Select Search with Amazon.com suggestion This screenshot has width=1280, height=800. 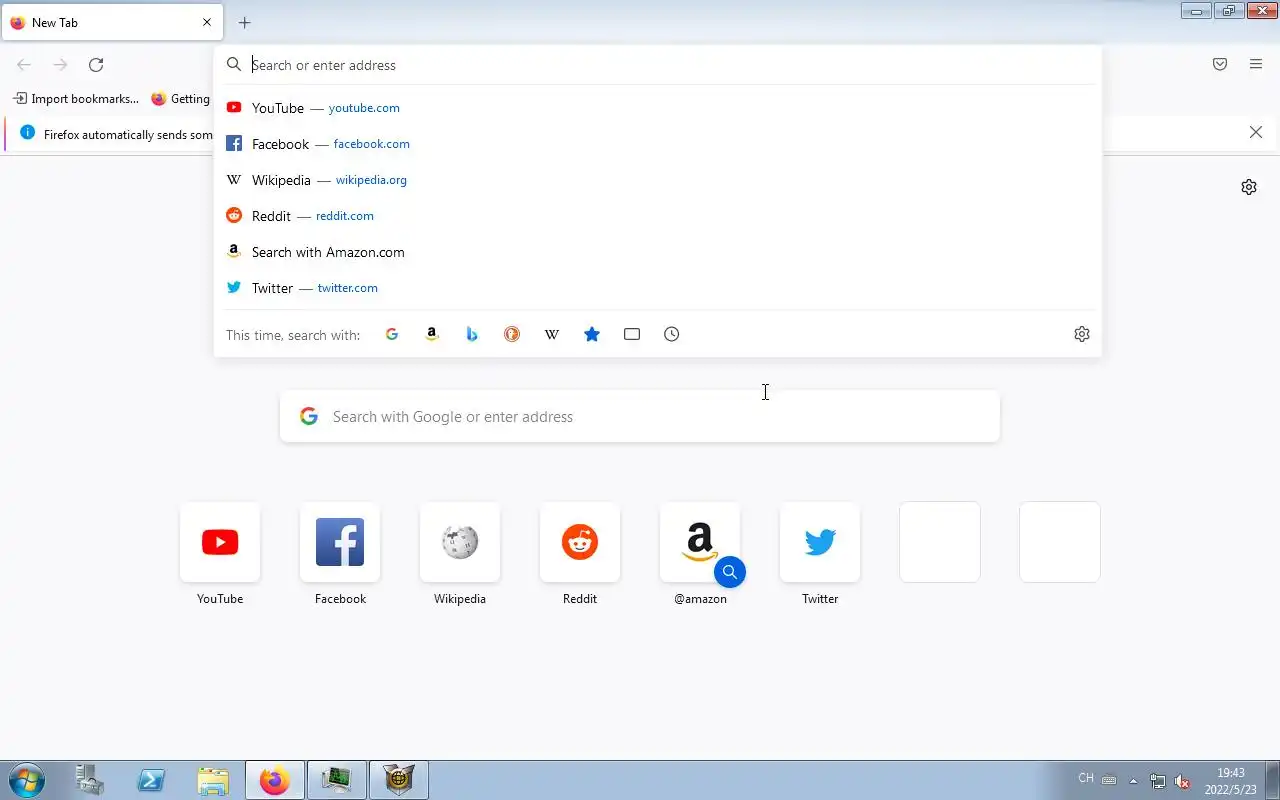pyautogui.click(x=658, y=252)
